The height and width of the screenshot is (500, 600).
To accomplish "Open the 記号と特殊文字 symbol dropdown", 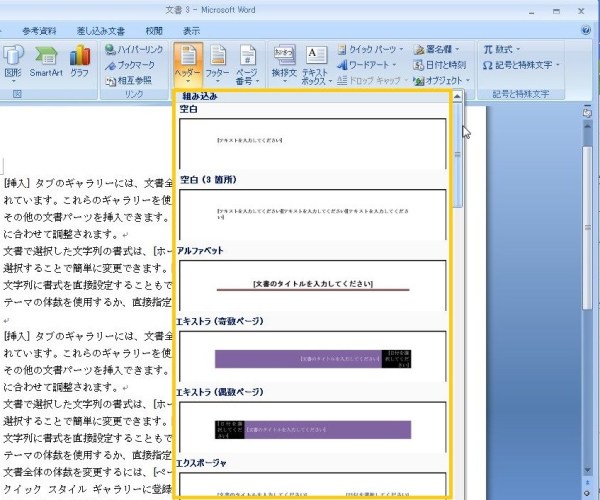I will 520,64.
